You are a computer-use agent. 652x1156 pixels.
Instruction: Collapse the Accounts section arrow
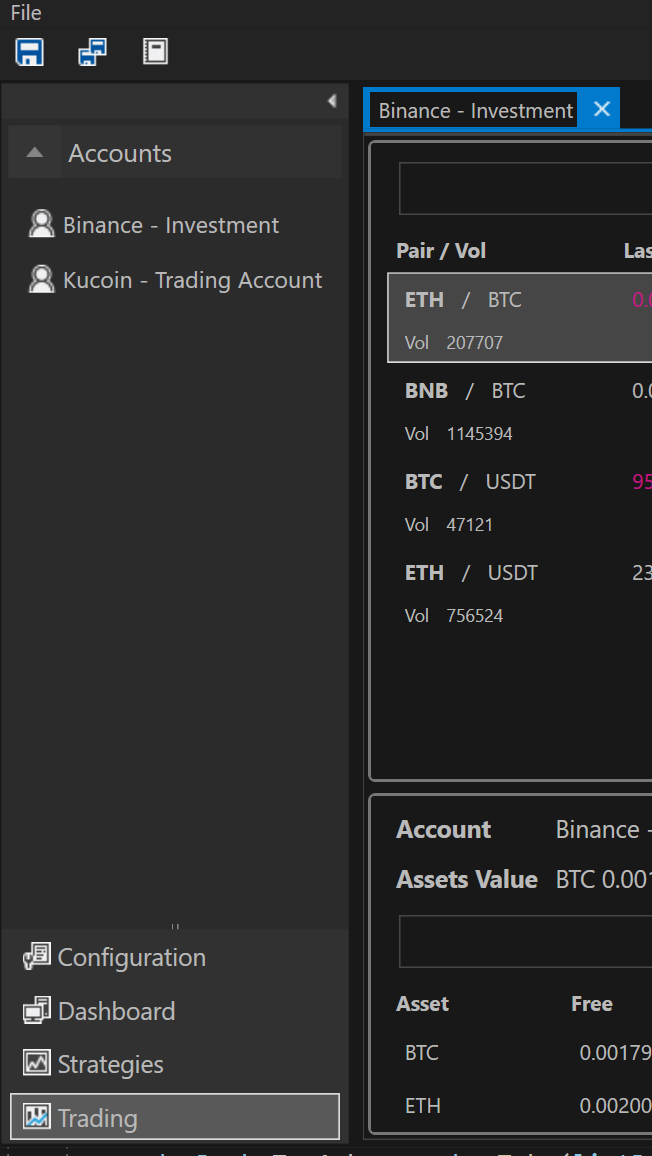click(35, 153)
